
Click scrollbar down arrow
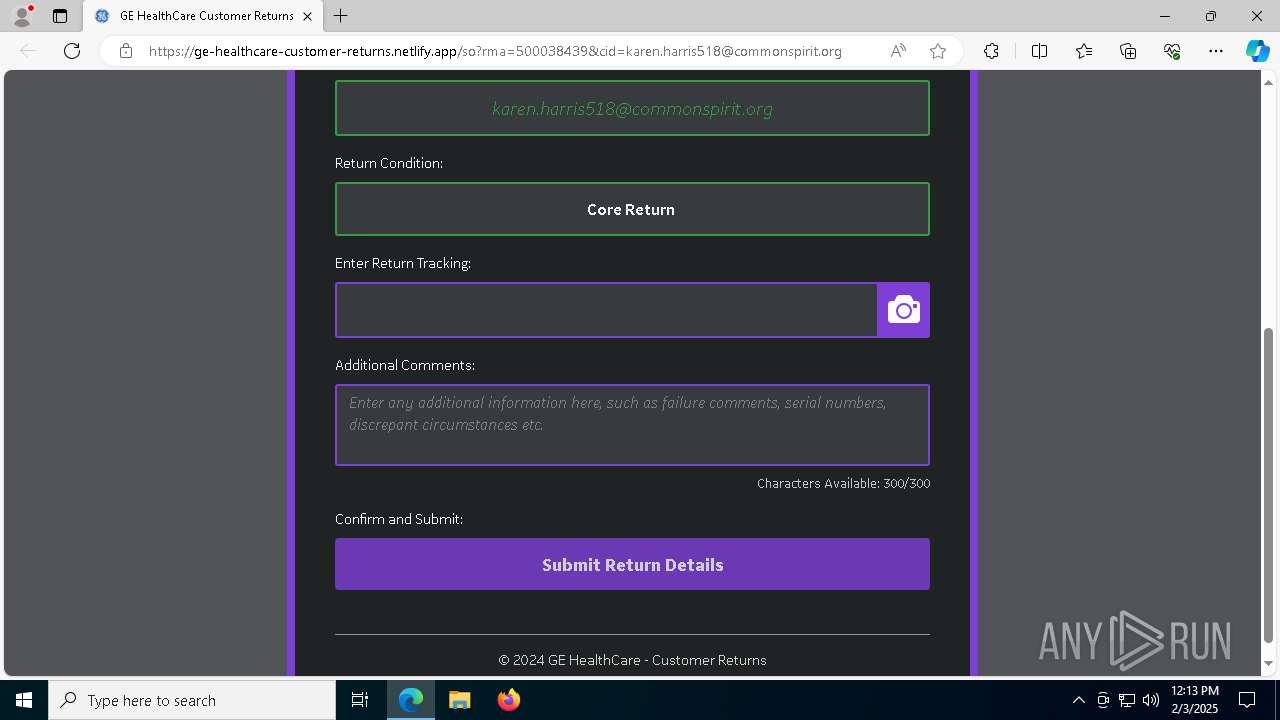point(1269,664)
